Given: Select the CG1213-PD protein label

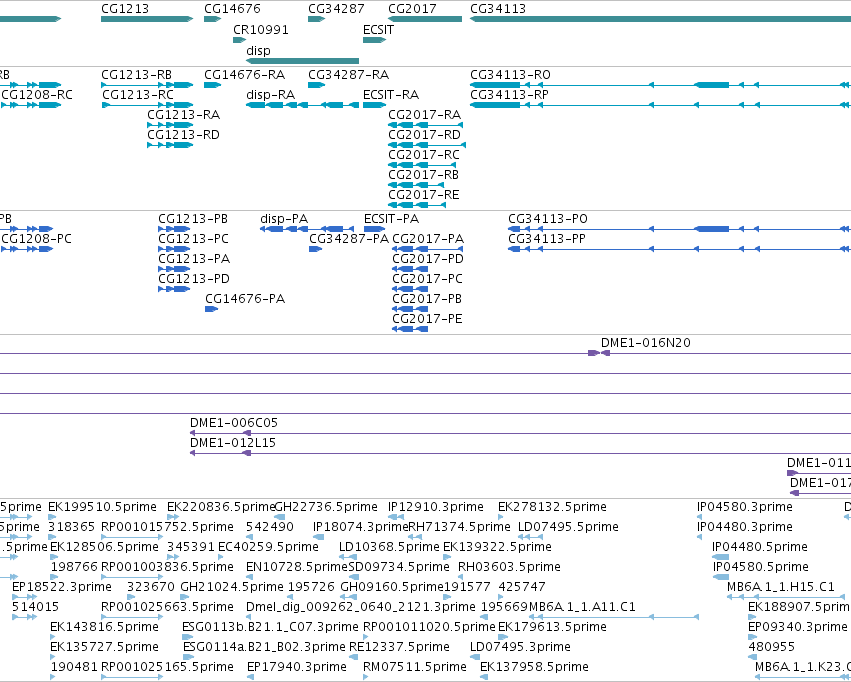Looking at the screenshot, I should (x=194, y=279).
